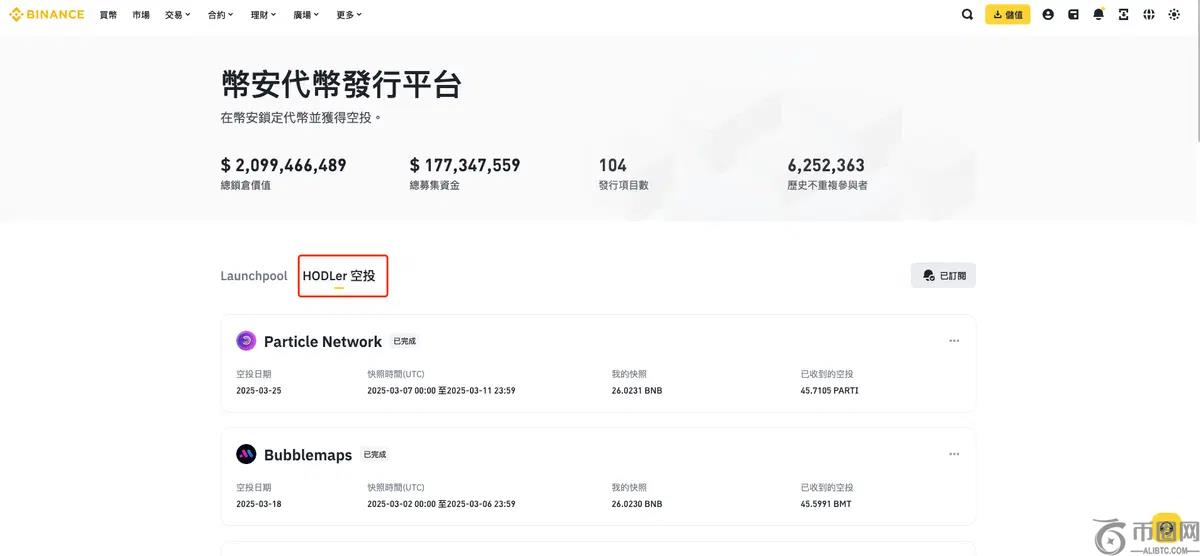
Task: Click the Bubblemaps project logo
Action: 246,454
